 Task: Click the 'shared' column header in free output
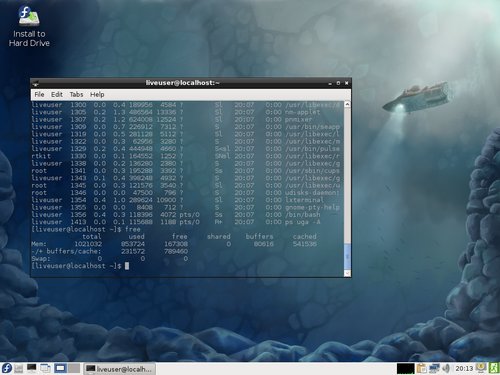point(219,237)
